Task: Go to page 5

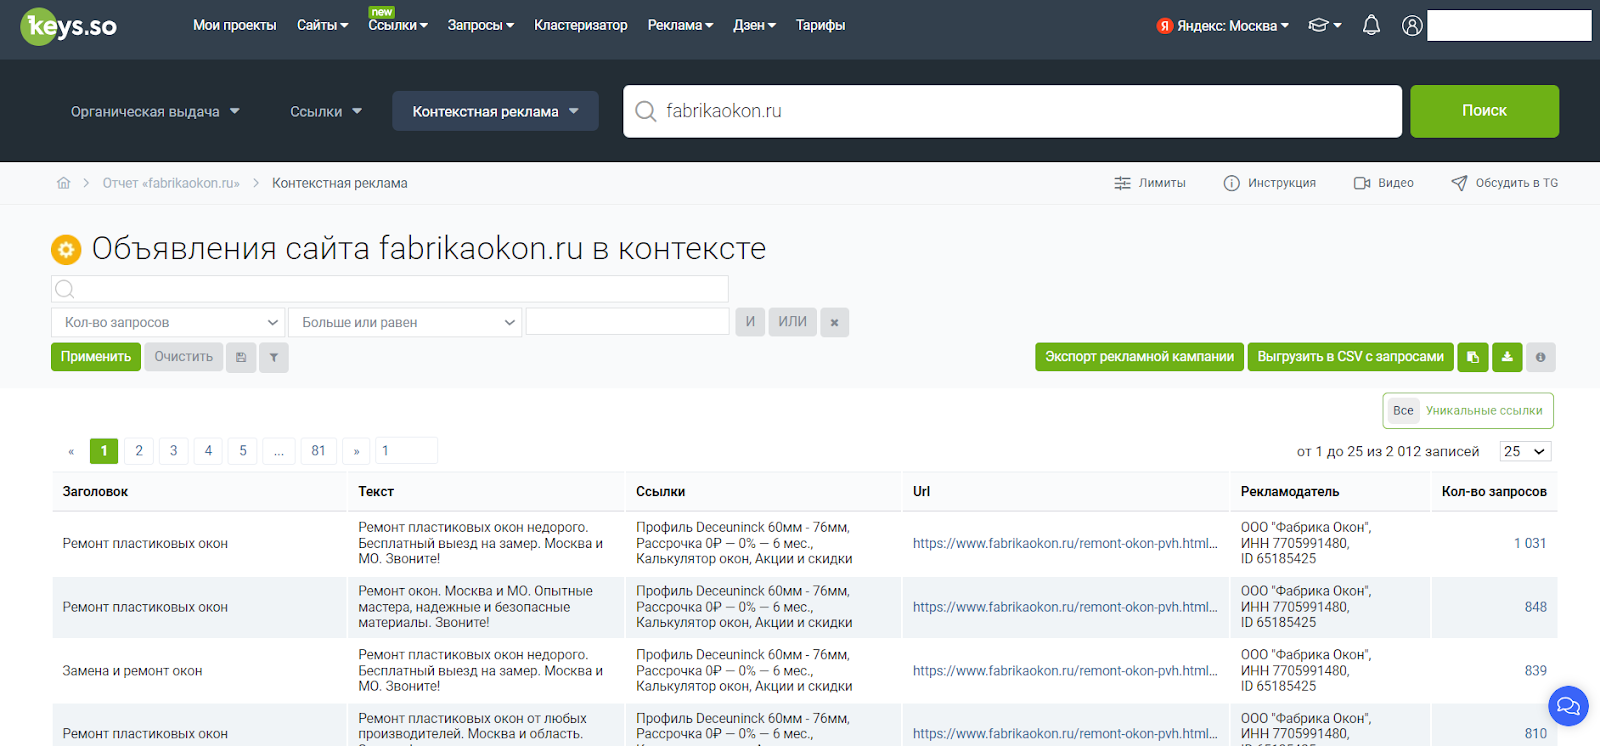Action: pyautogui.click(x=243, y=451)
